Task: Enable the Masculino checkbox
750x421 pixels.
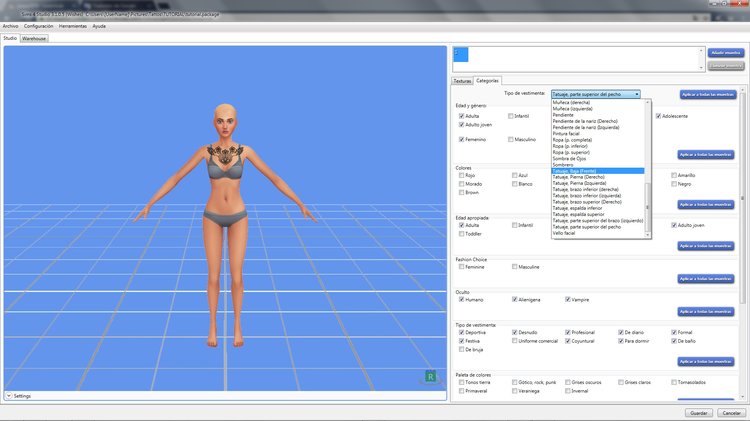Action: coord(510,139)
